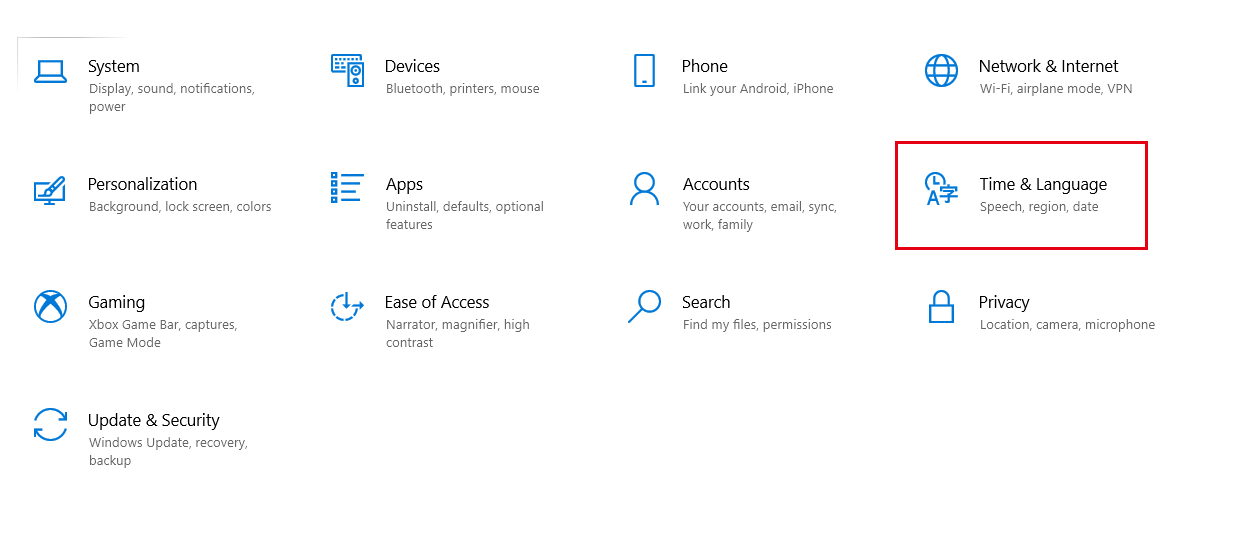Image resolution: width=1249 pixels, height=545 pixels.
Task: Click the Apps list icon
Action: click(347, 187)
